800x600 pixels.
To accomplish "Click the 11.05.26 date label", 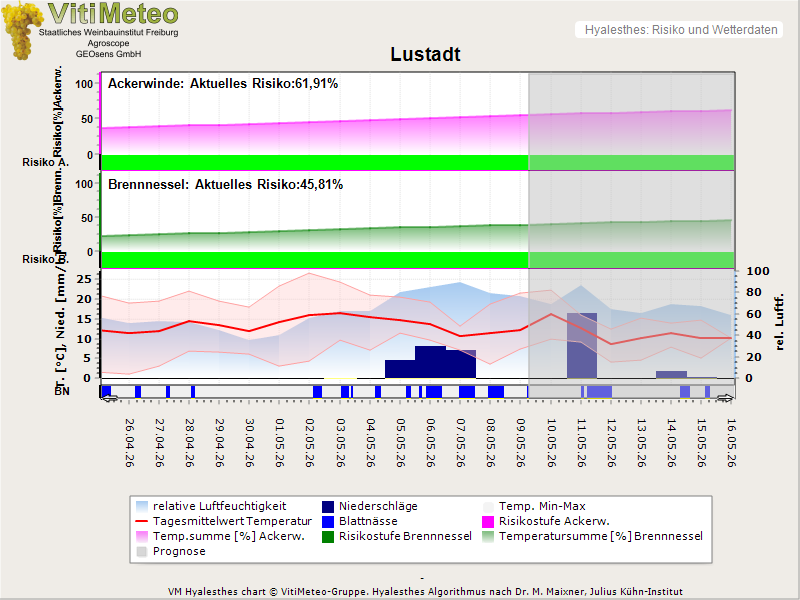I will click(x=582, y=443).
